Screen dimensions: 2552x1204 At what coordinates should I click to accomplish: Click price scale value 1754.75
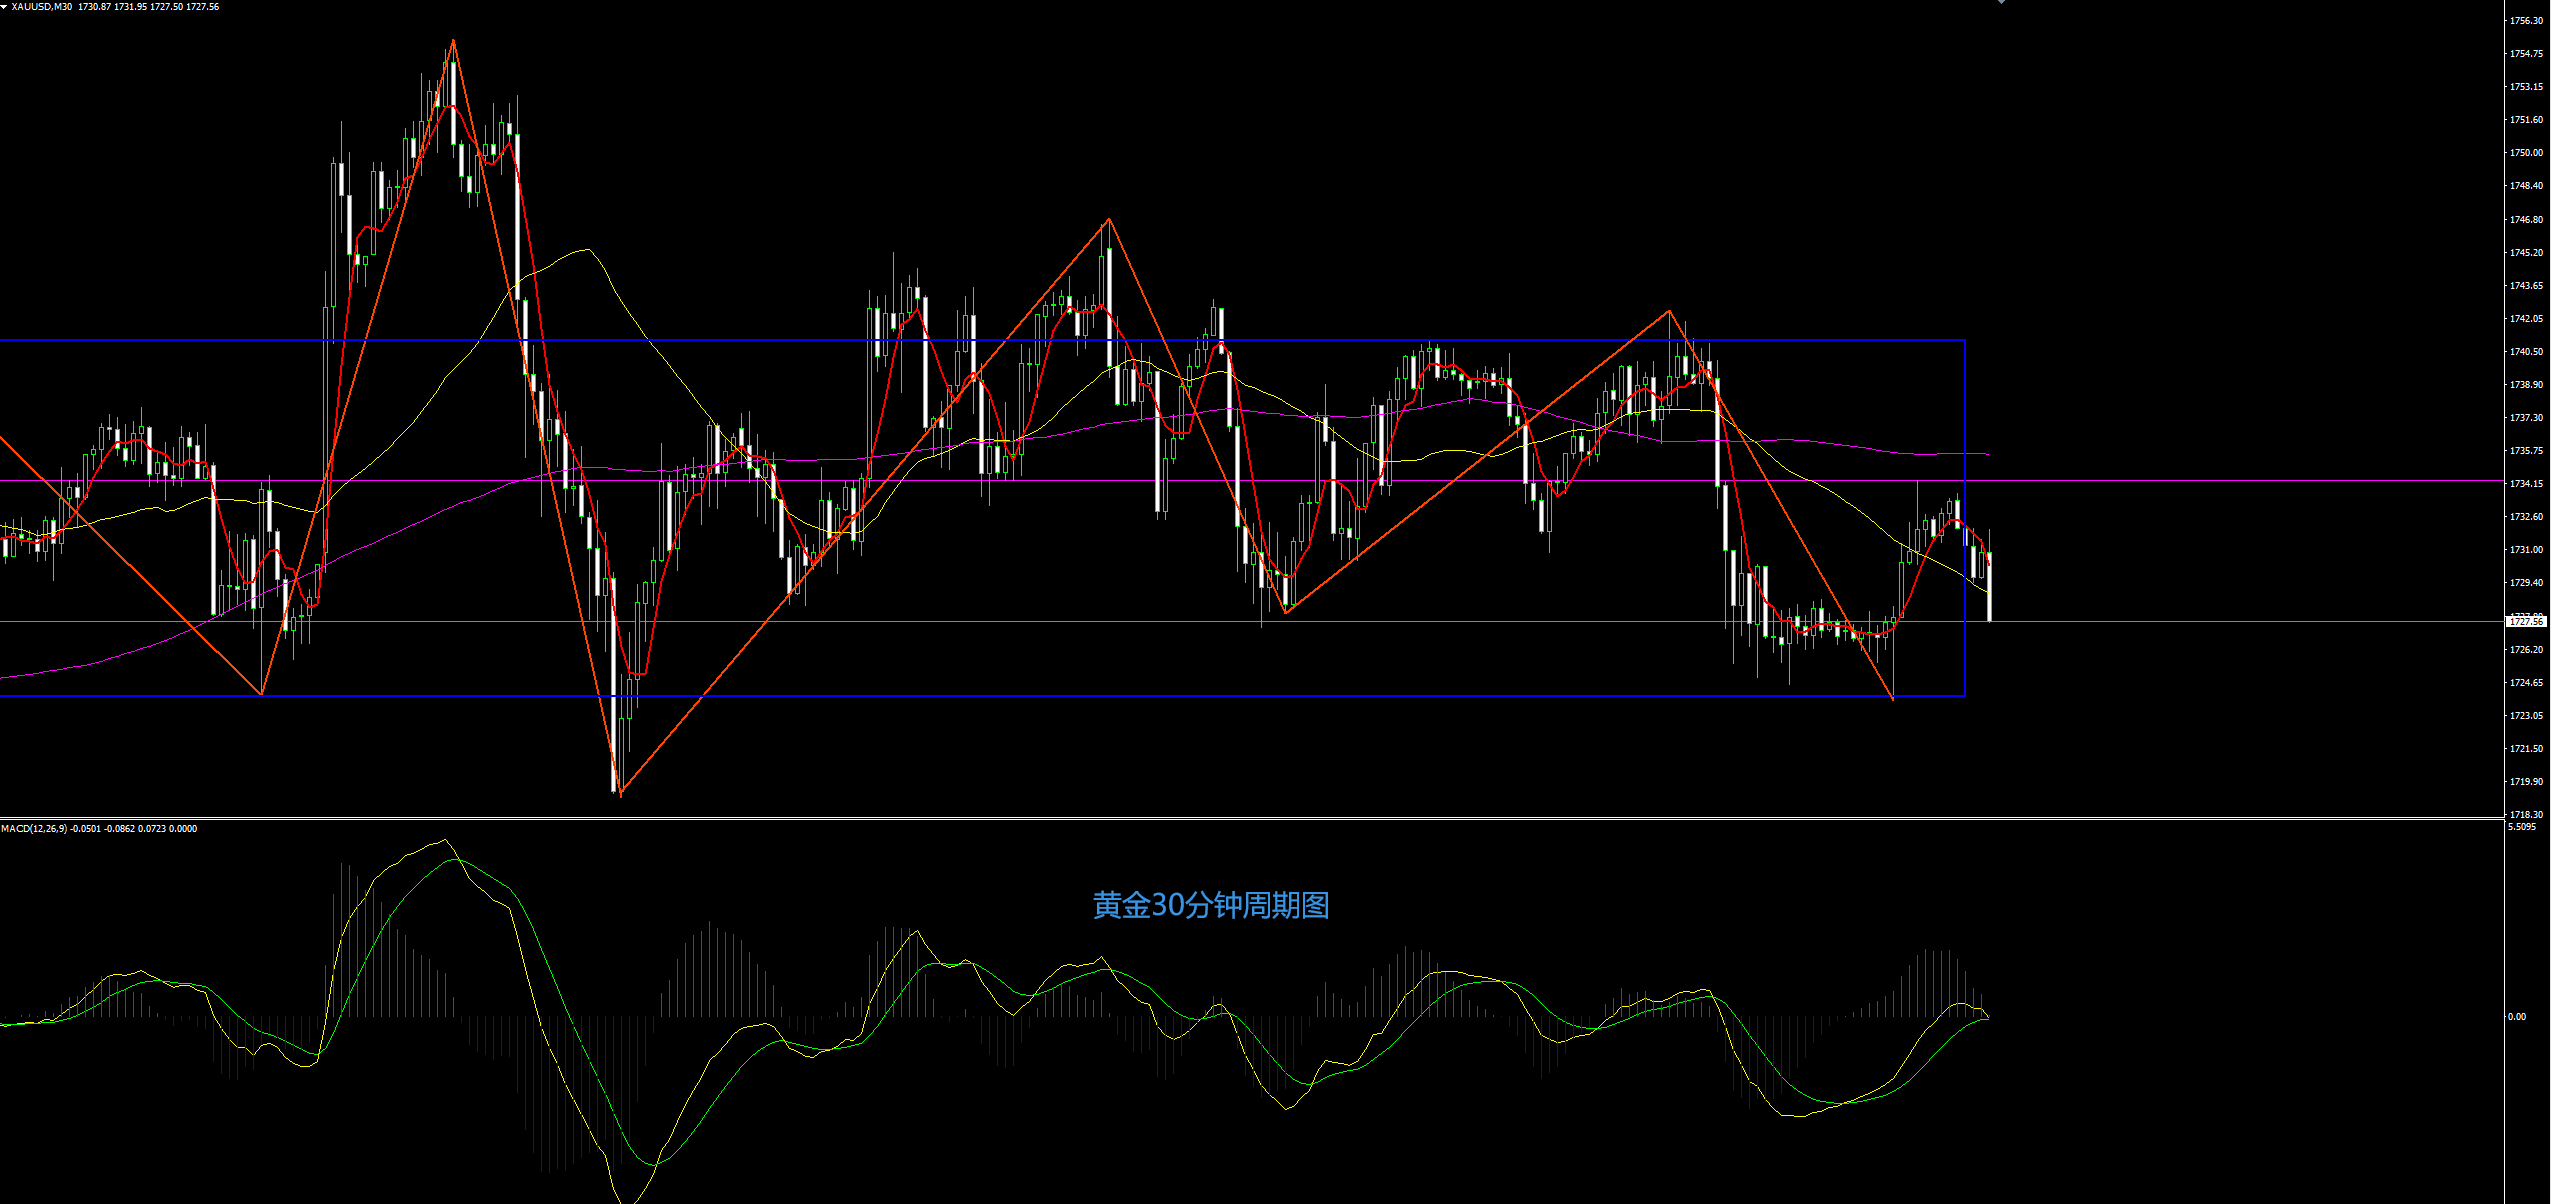[x=2526, y=54]
